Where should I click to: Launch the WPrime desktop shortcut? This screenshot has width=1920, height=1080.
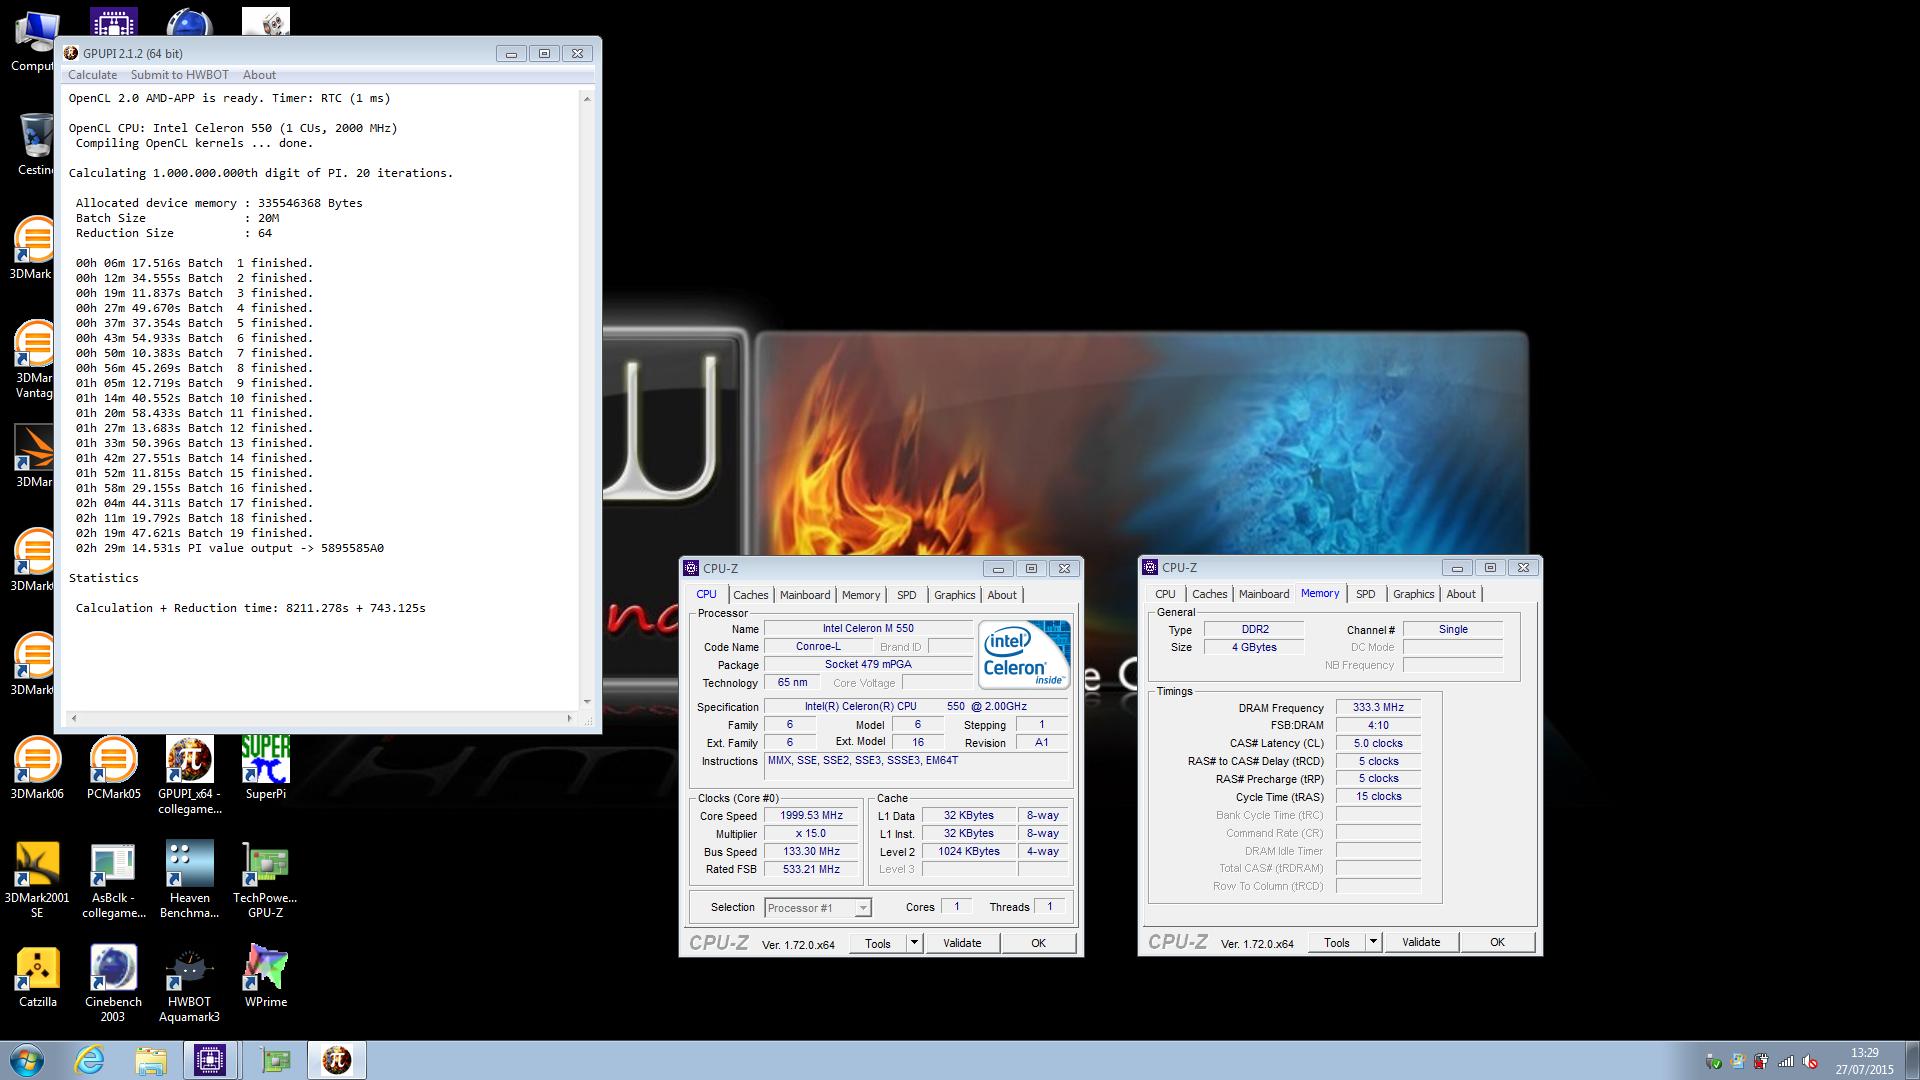point(265,976)
